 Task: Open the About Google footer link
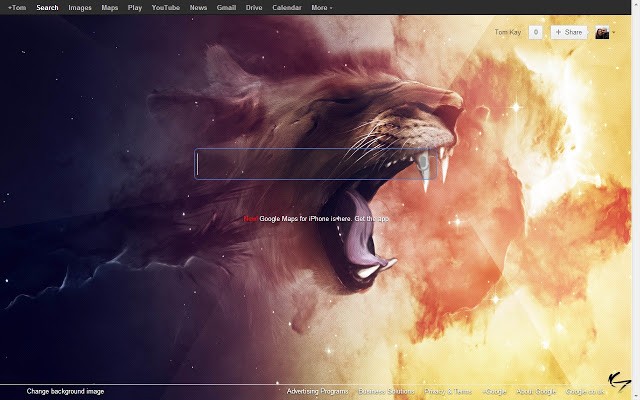[536, 391]
